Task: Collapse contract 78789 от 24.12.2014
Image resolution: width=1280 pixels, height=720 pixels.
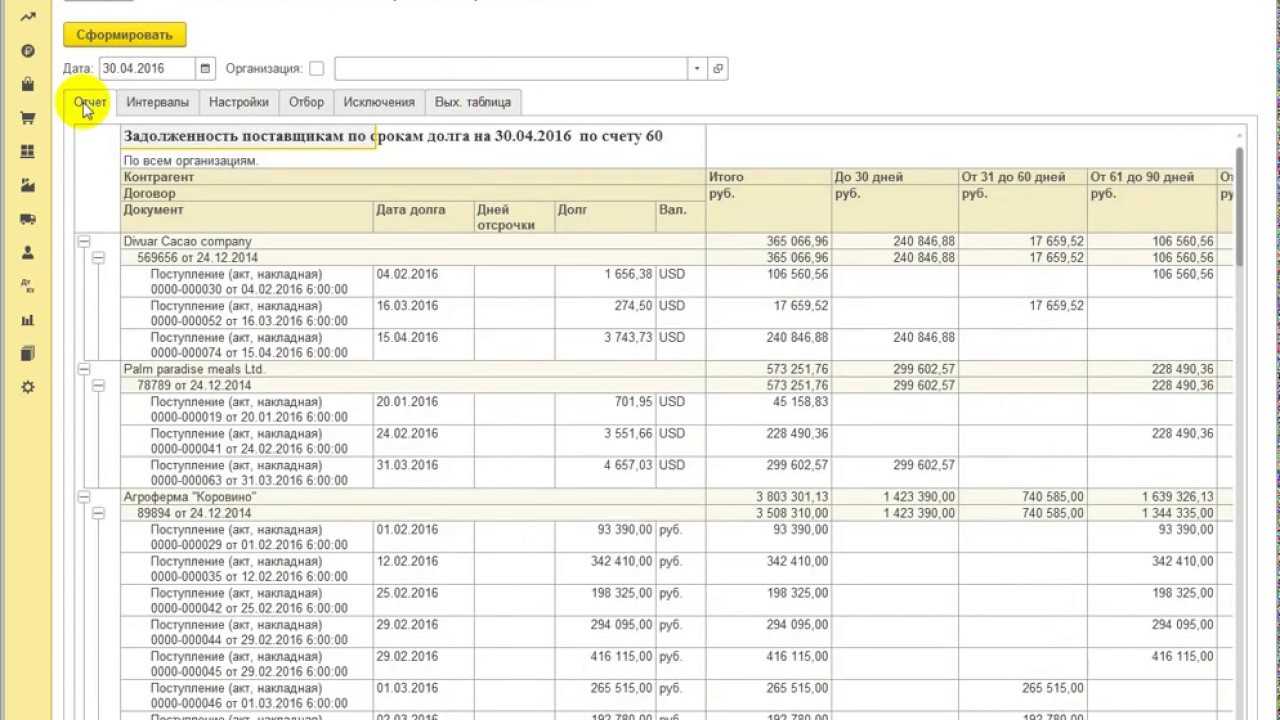Action: point(98,386)
